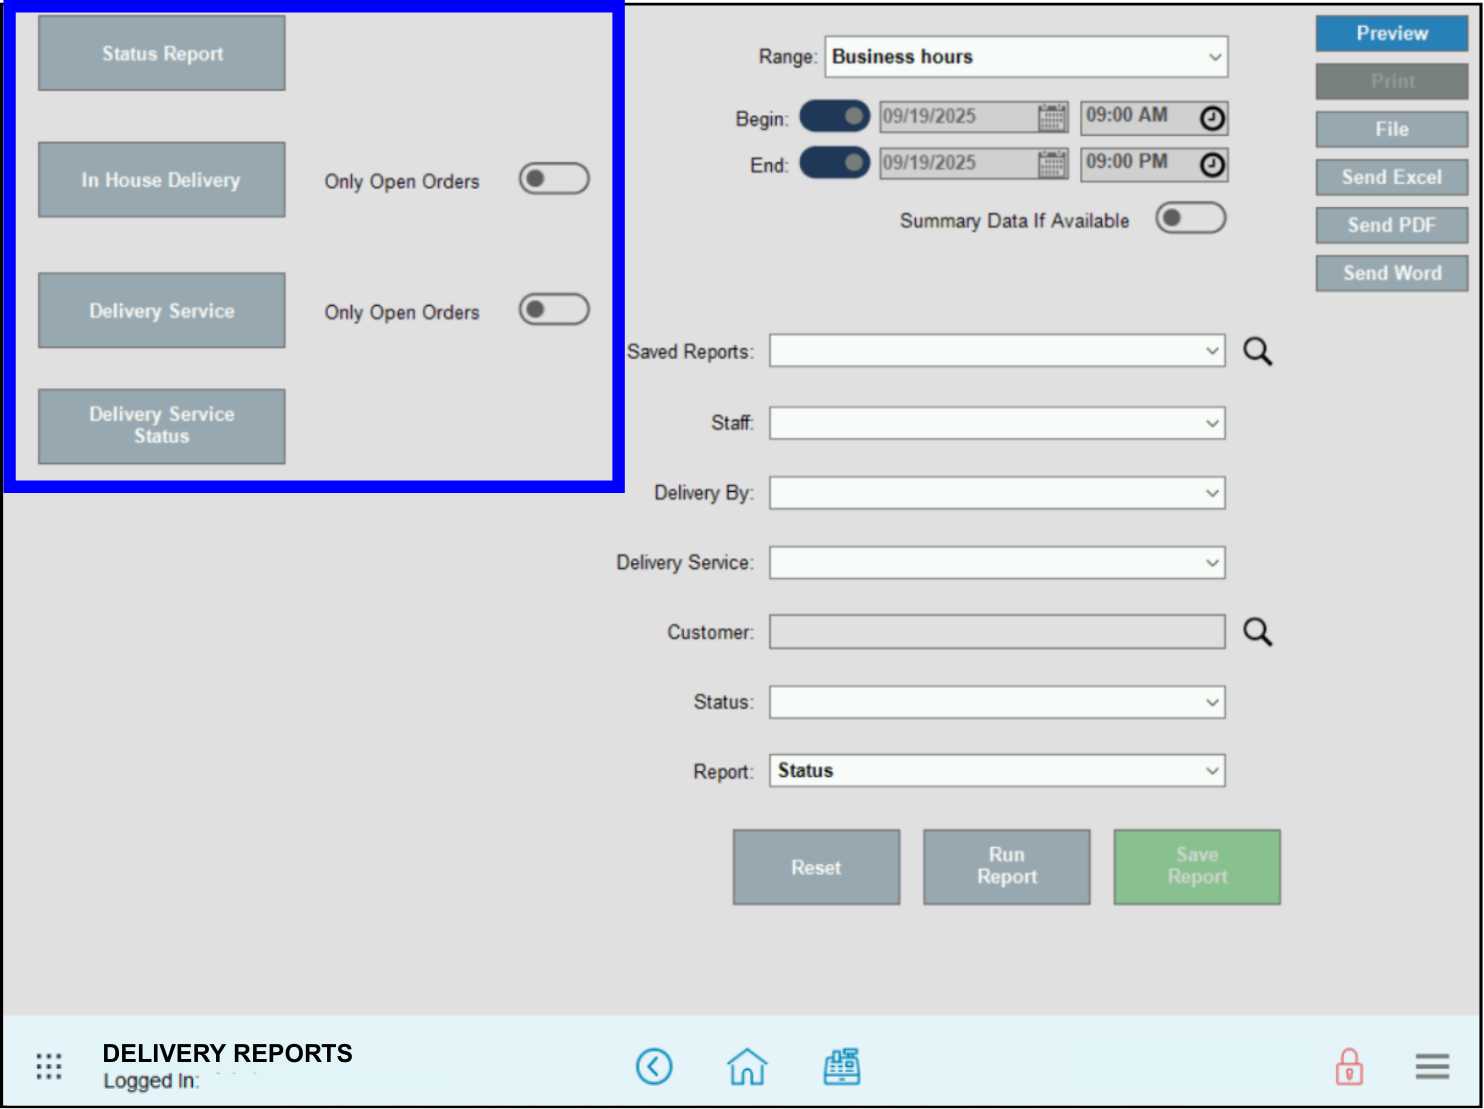The image size is (1484, 1109).
Task: Open customer search with the magnifier icon
Action: pyautogui.click(x=1258, y=632)
